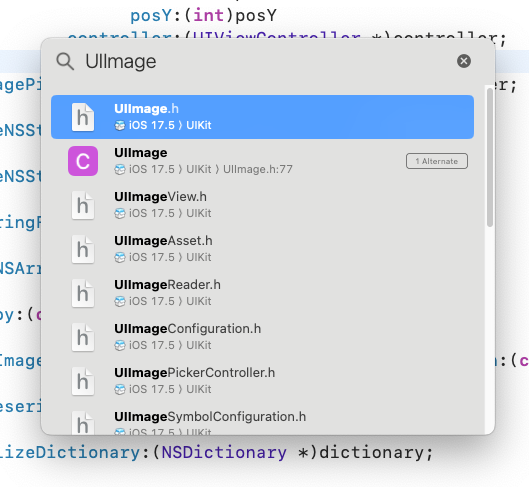Image resolution: width=529 pixels, height=487 pixels.
Task: Click the UIImageView.h header file icon
Action: pyautogui.click(x=83, y=205)
